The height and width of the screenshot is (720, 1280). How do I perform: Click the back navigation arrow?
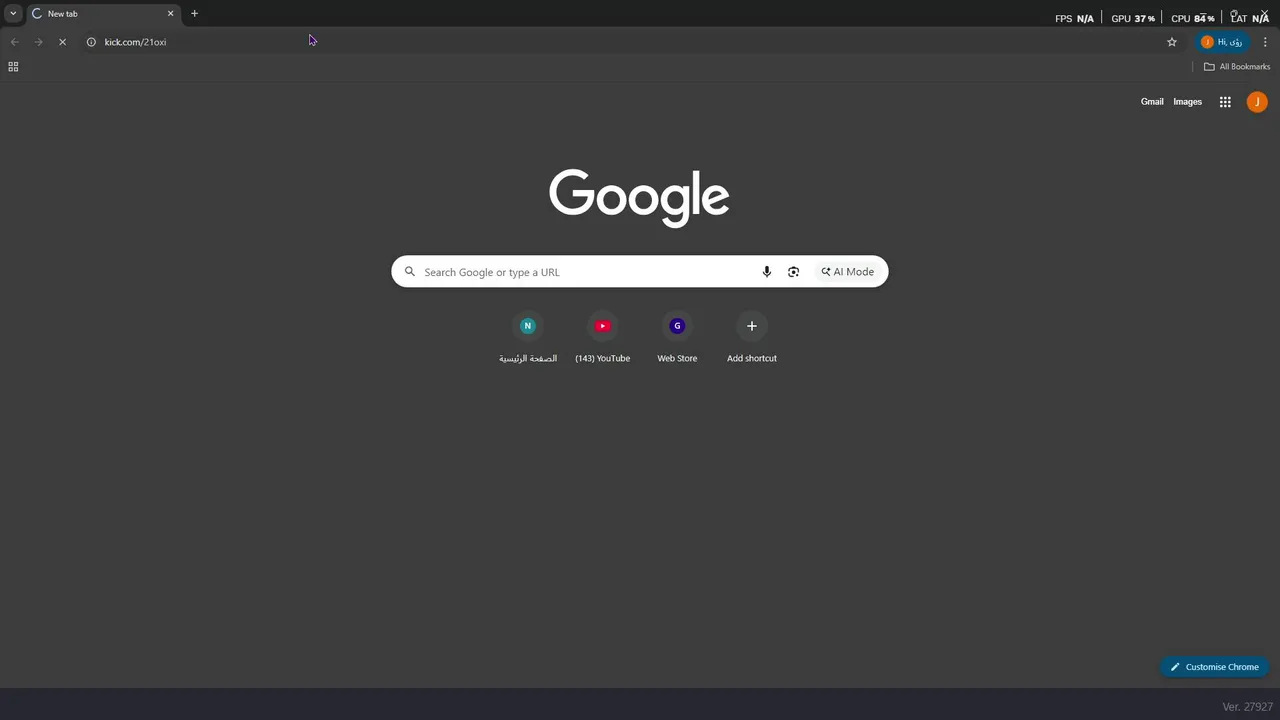14,42
